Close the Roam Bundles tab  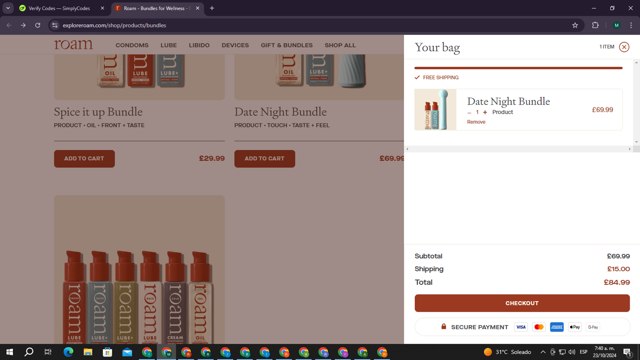click(x=198, y=8)
